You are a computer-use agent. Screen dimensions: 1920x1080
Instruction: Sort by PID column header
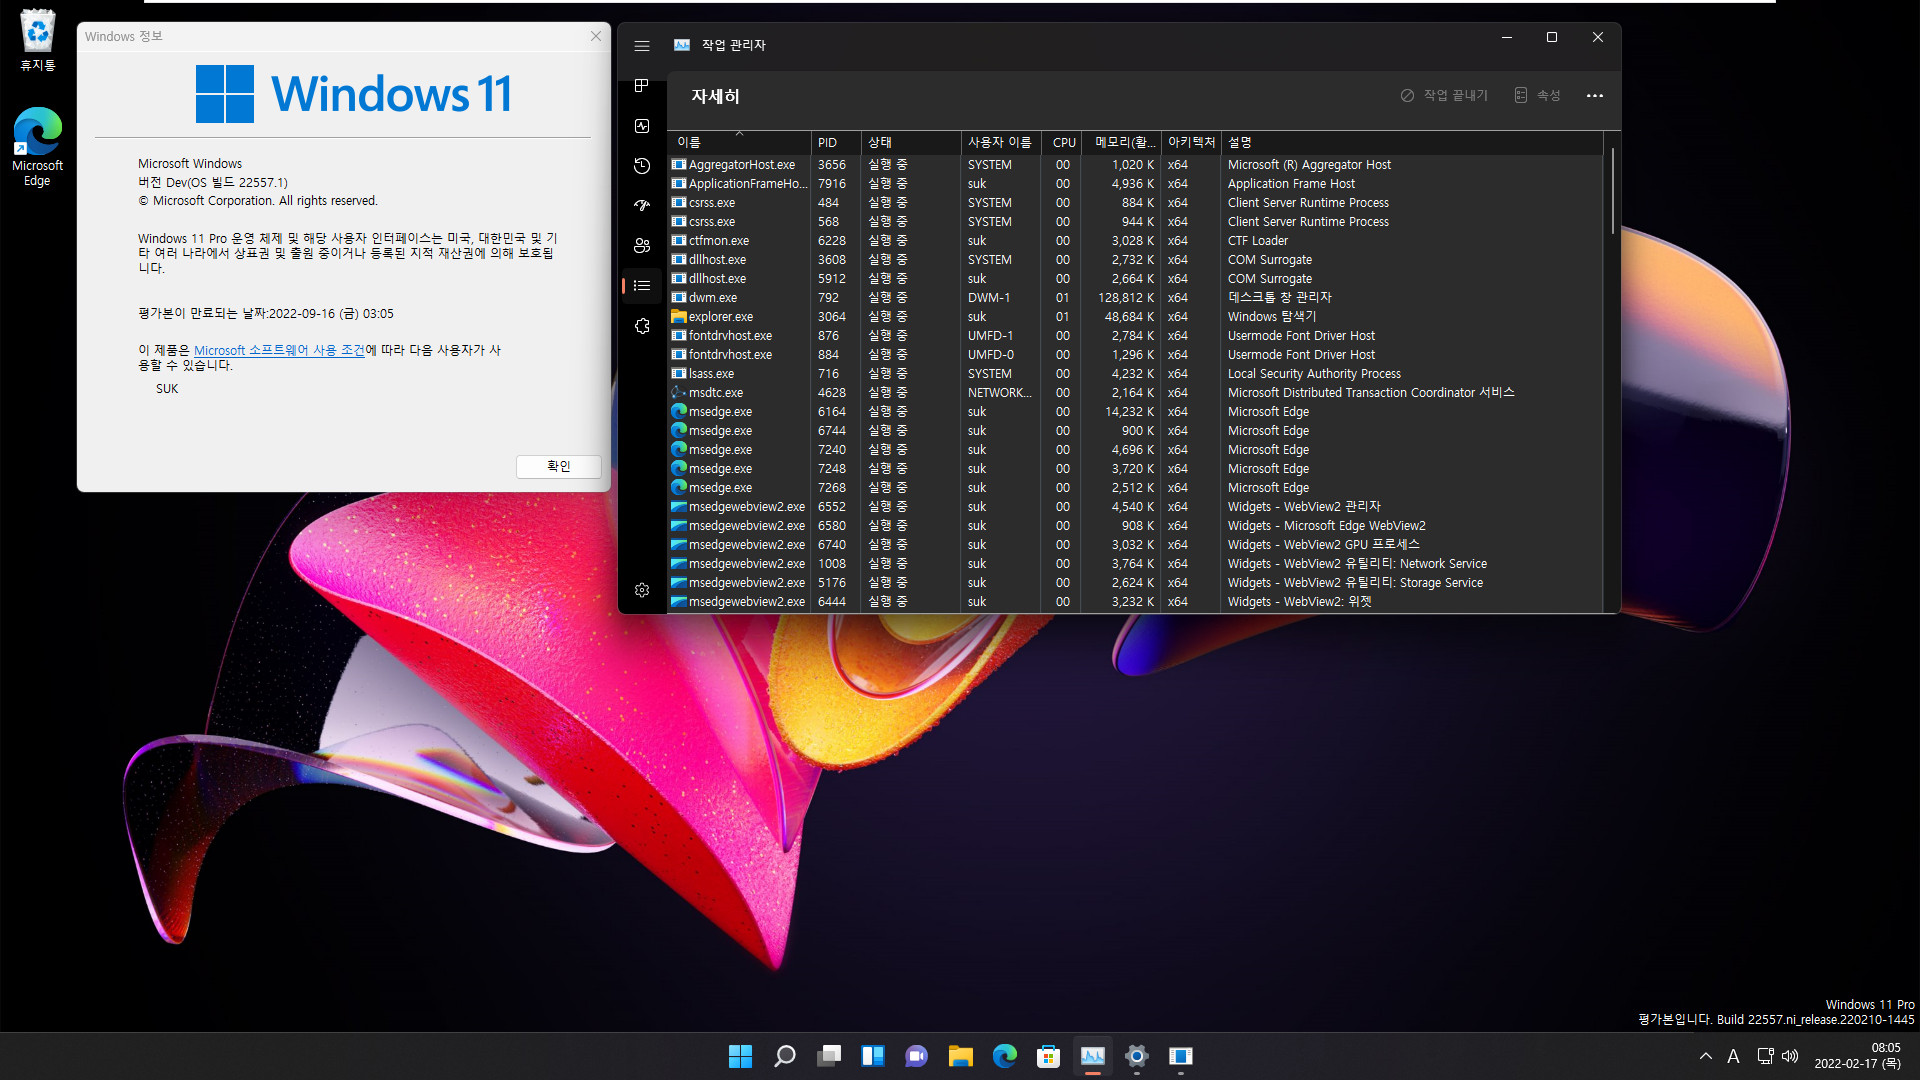(835, 143)
